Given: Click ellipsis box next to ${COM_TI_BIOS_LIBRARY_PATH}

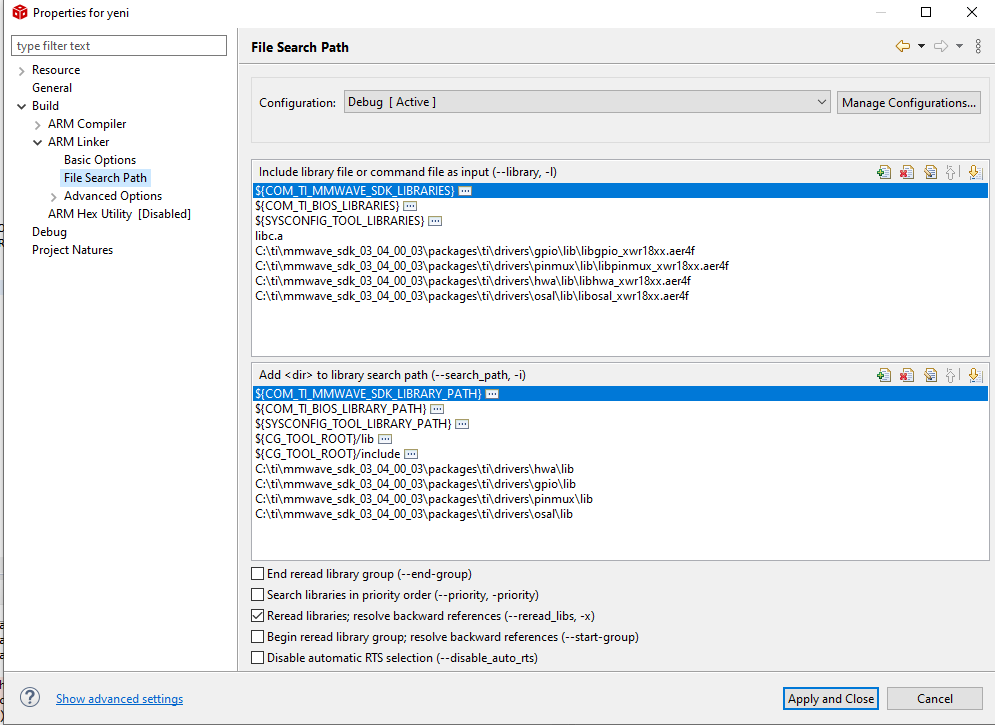Looking at the screenshot, I should point(437,409).
